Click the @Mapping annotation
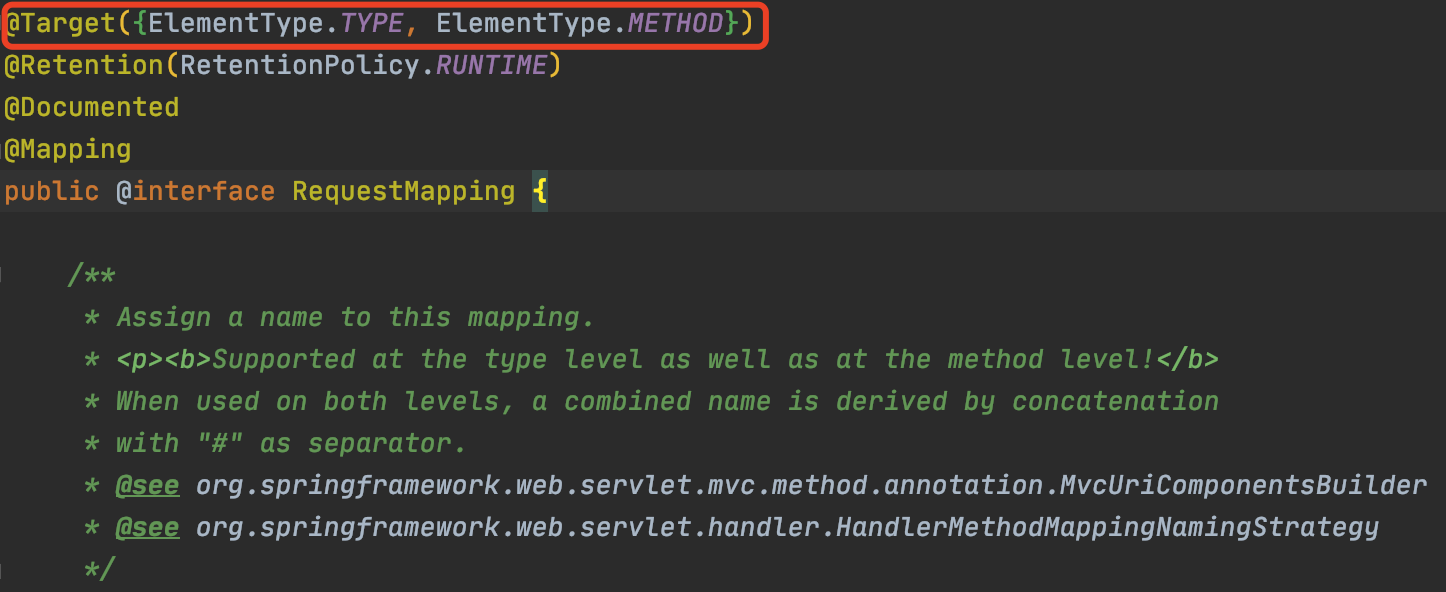The width and height of the screenshot is (1446, 592). [67, 149]
